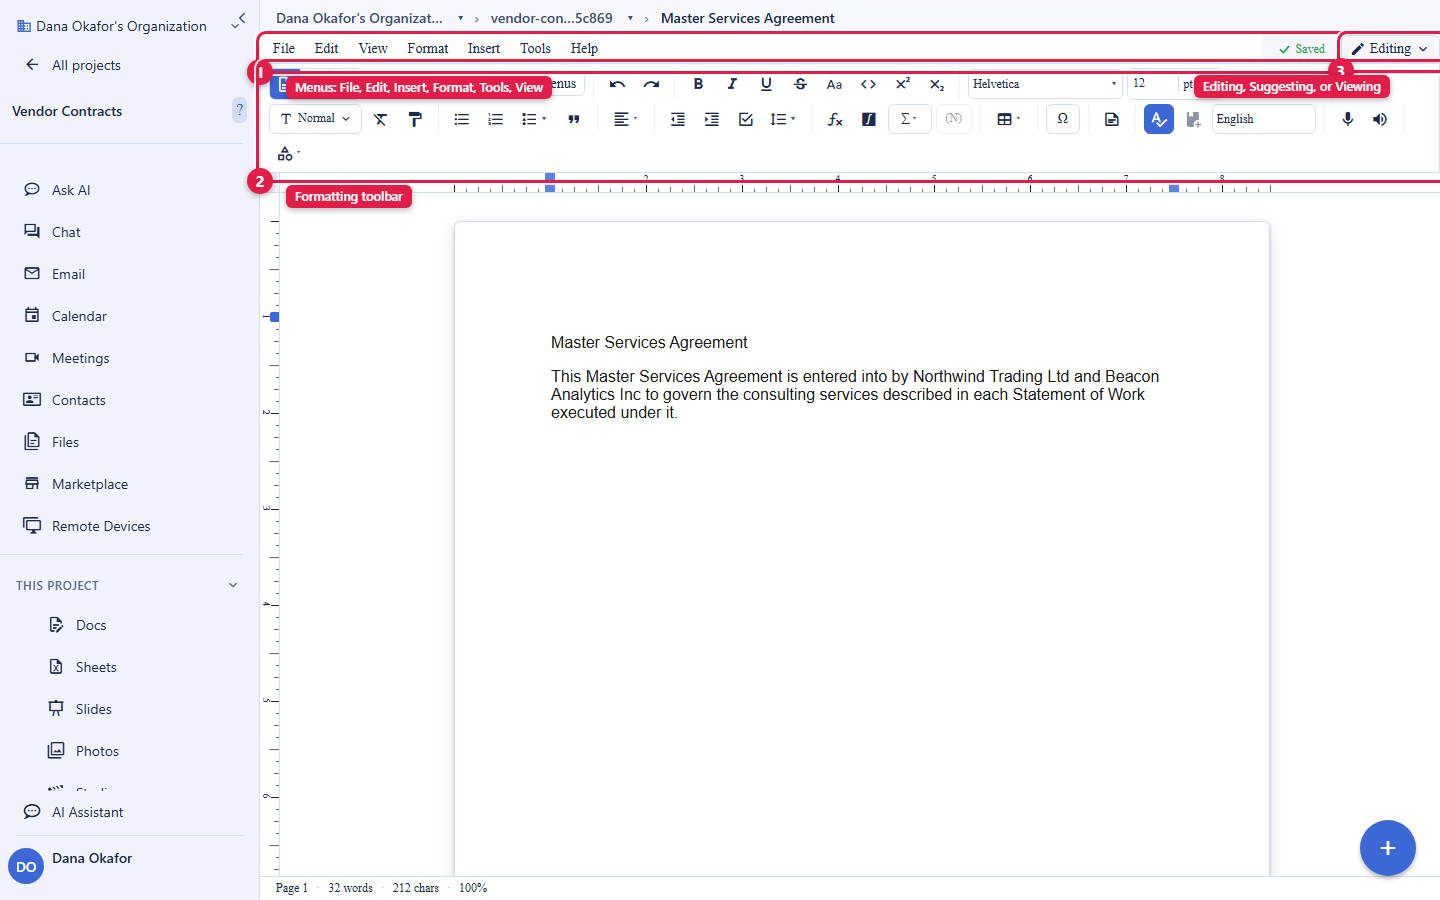Open the Editing mode dropdown
This screenshot has width=1440, height=900.
(x=1389, y=48)
